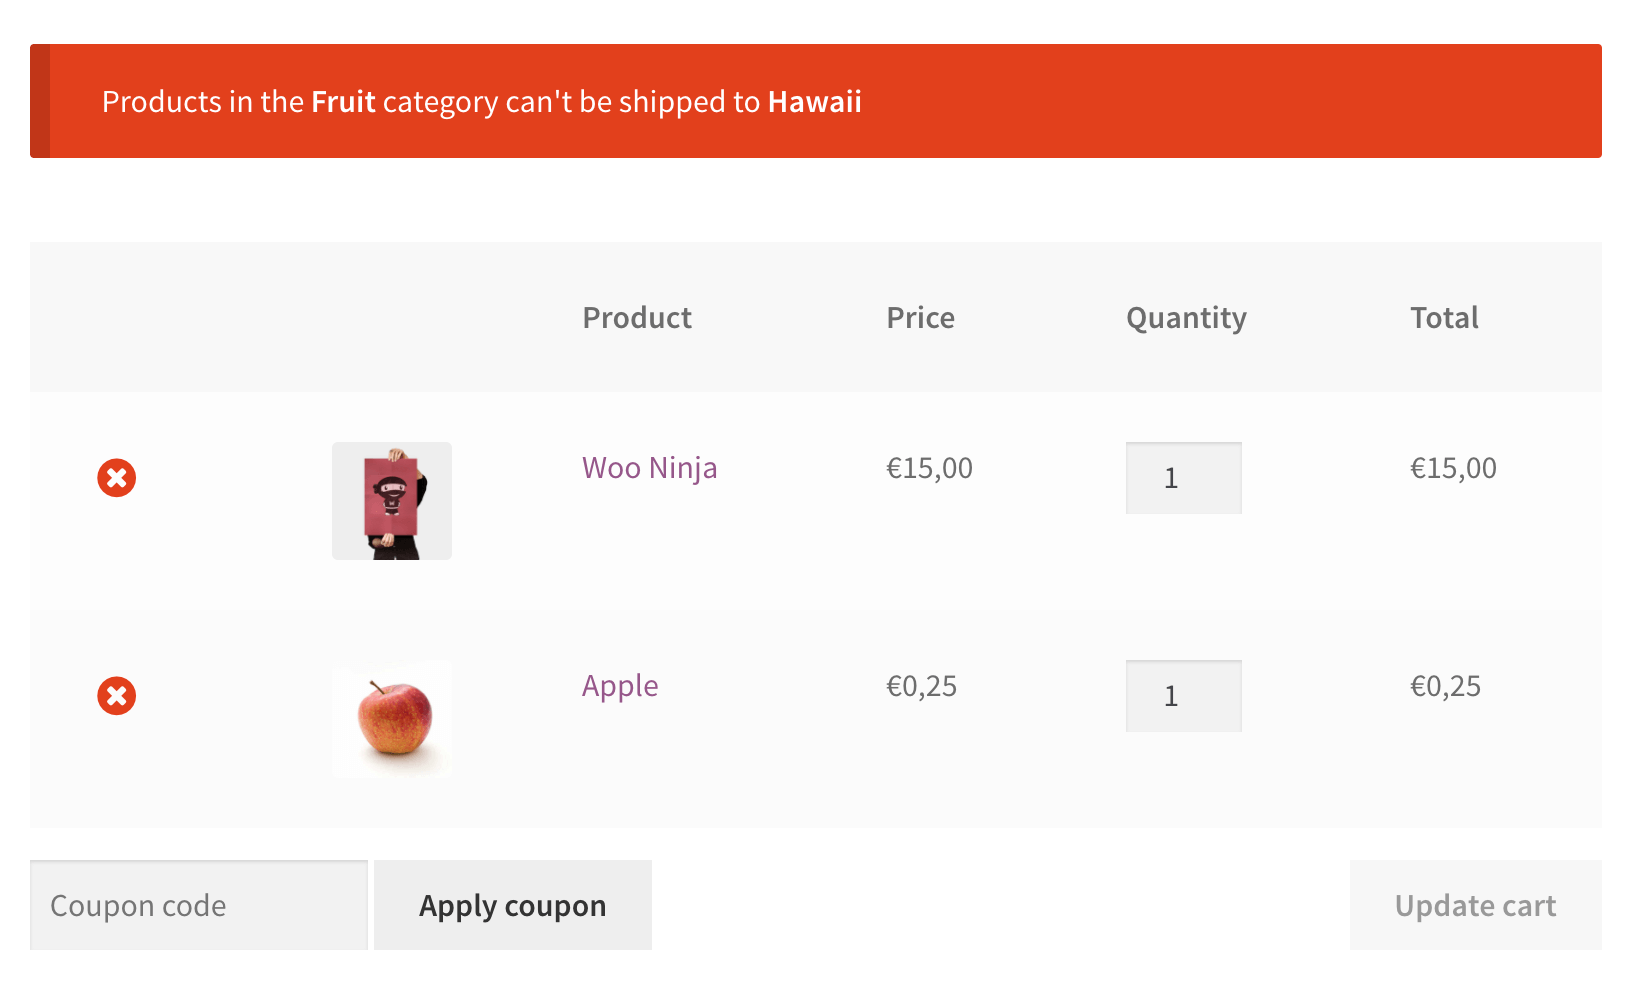
Task: Click the Product column header
Action: (x=637, y=318)
